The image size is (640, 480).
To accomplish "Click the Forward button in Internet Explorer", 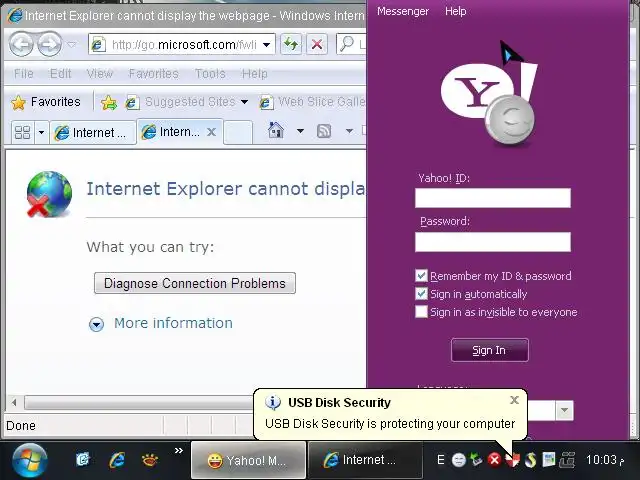I will 49,44.
